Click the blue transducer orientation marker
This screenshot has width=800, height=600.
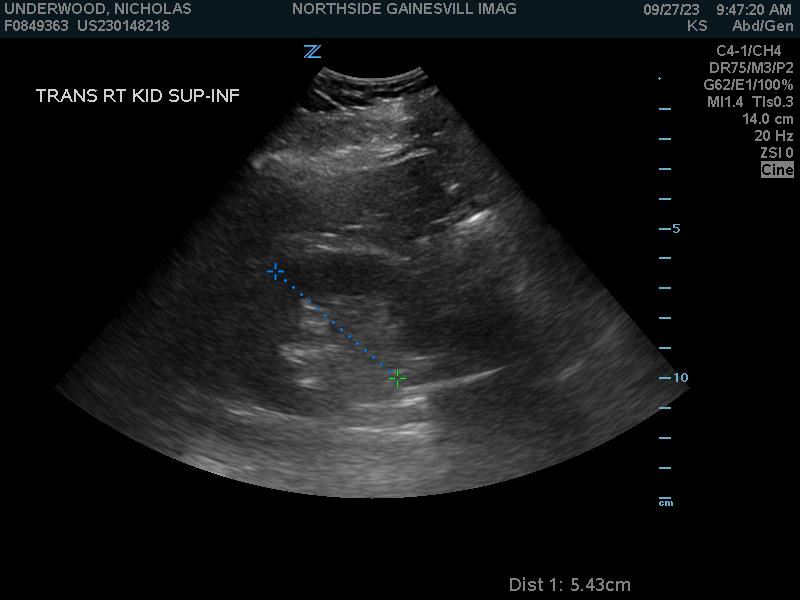point(312,51)
